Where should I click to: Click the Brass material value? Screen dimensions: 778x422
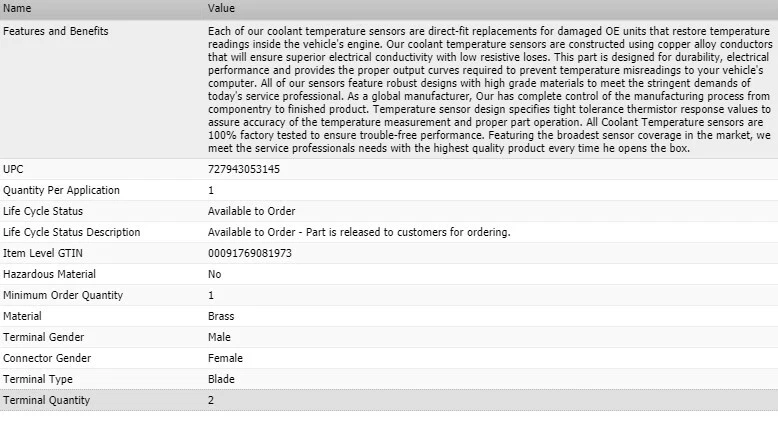click(x=221, y=316)
